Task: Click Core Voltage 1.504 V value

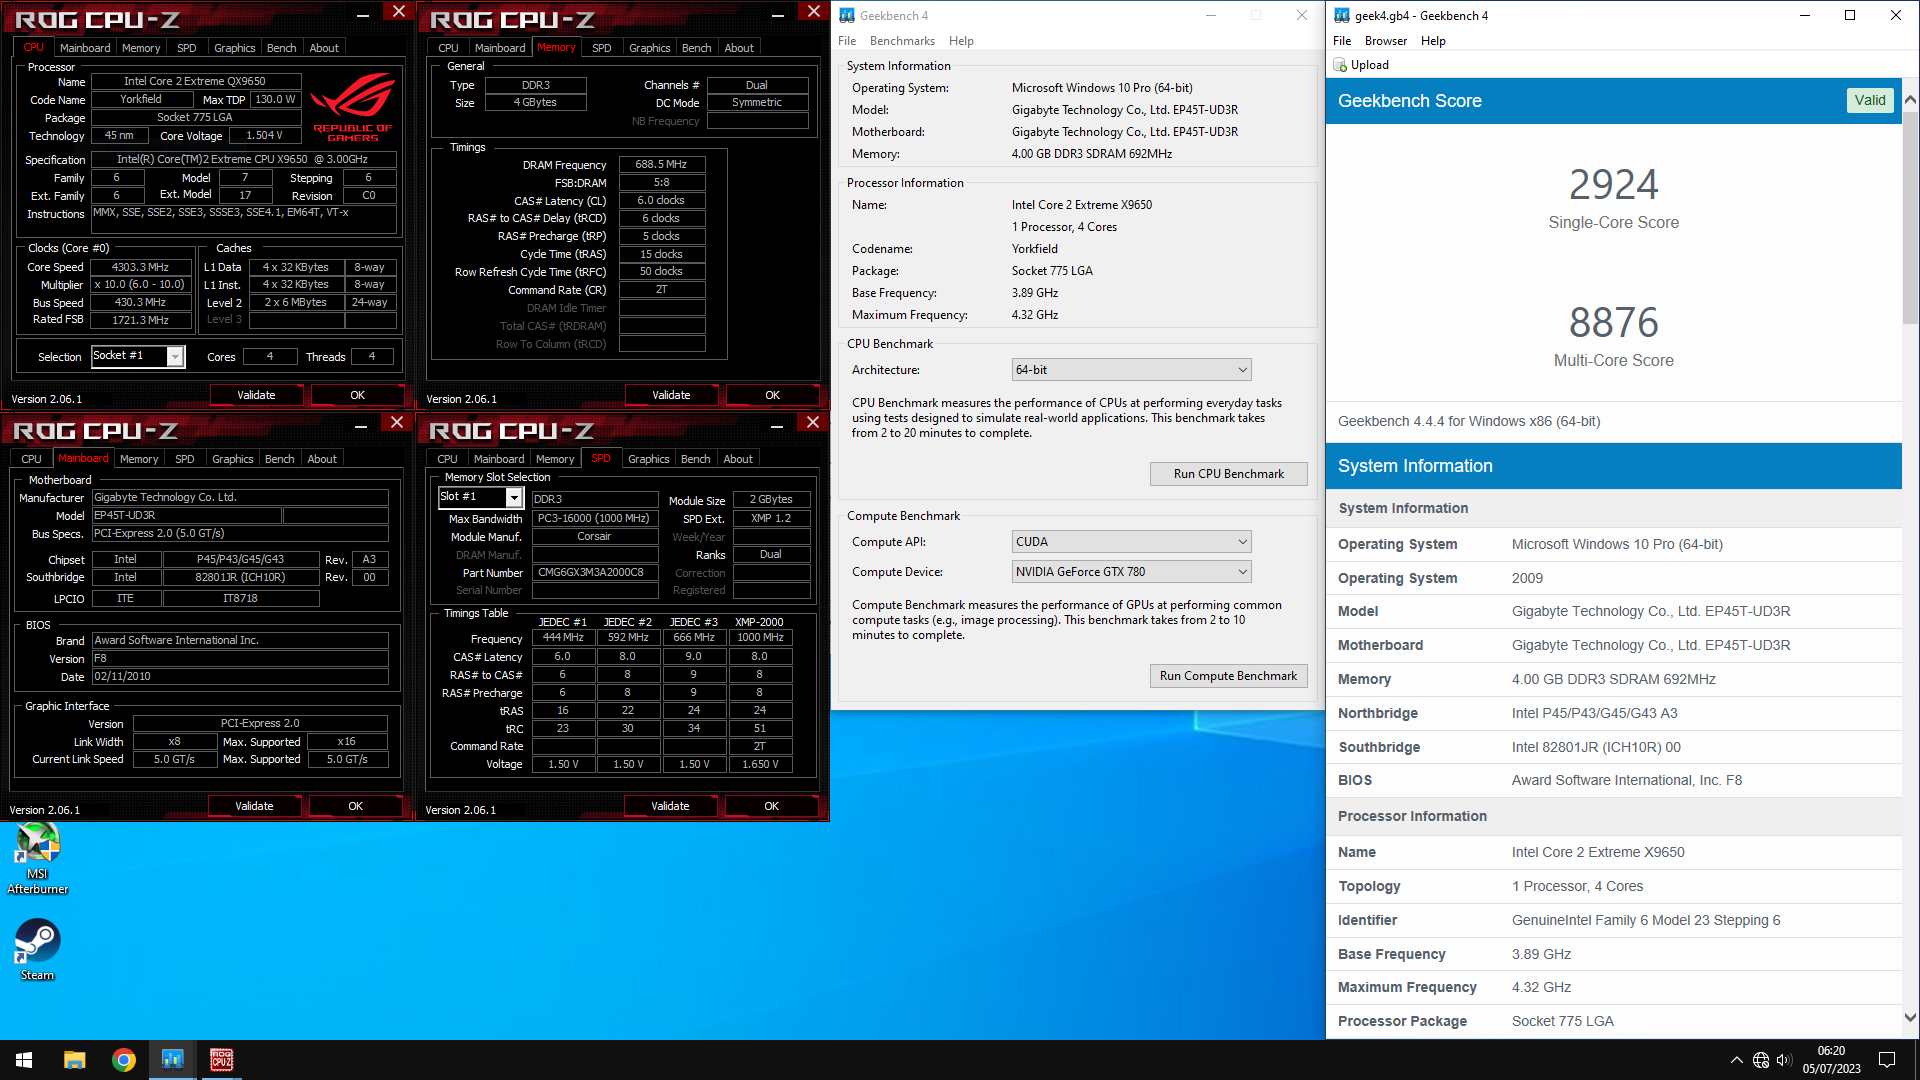Action: point(264,135)
